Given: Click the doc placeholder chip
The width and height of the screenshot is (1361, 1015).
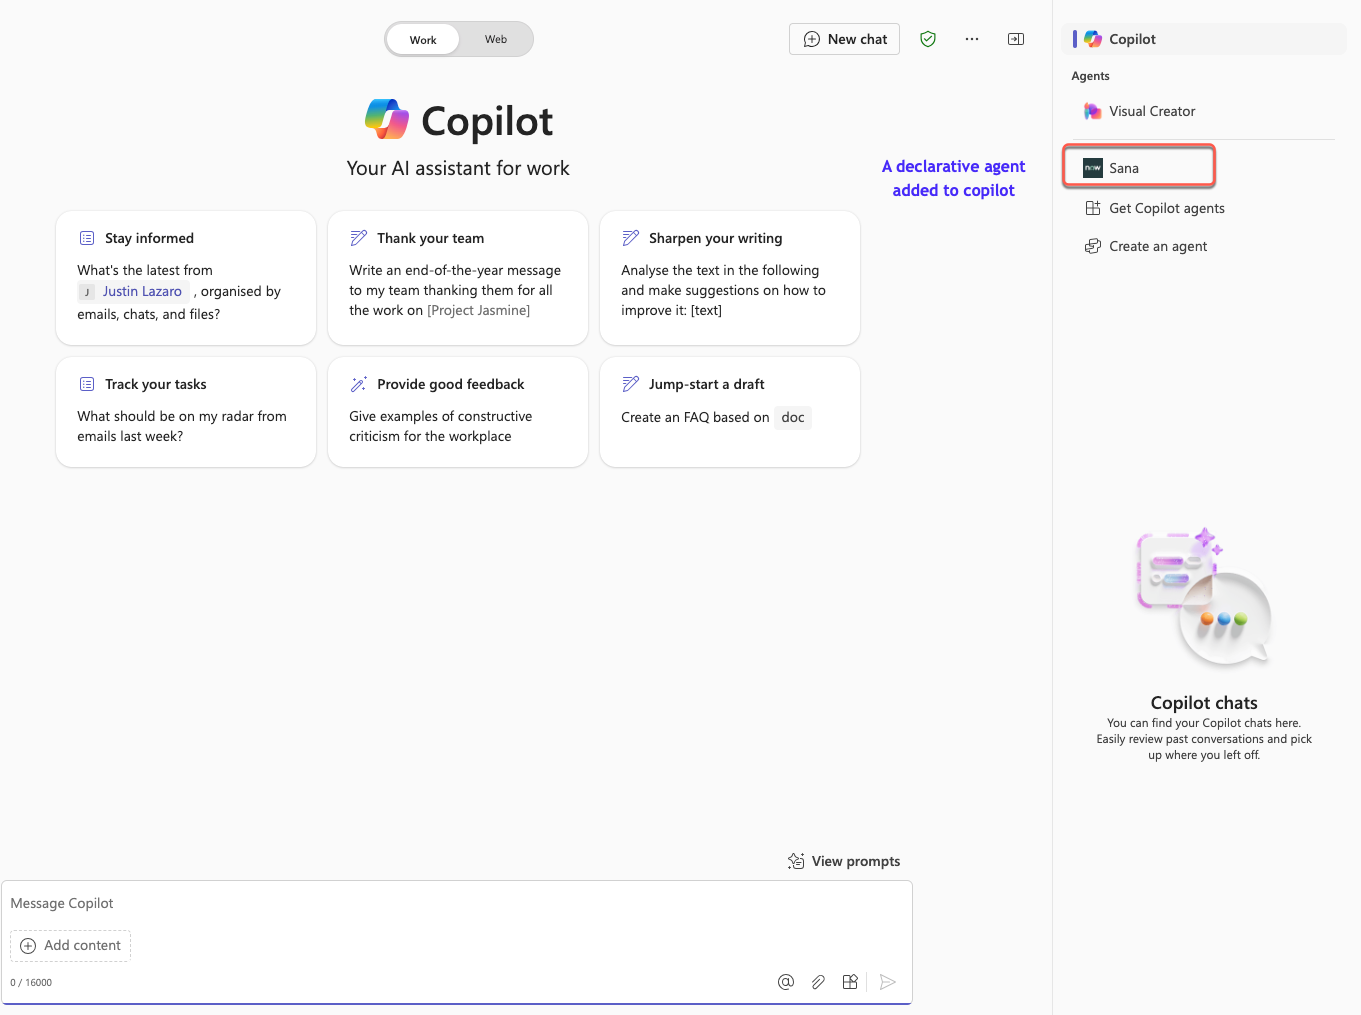Looking at the screenshot, I should coord(793,417).
